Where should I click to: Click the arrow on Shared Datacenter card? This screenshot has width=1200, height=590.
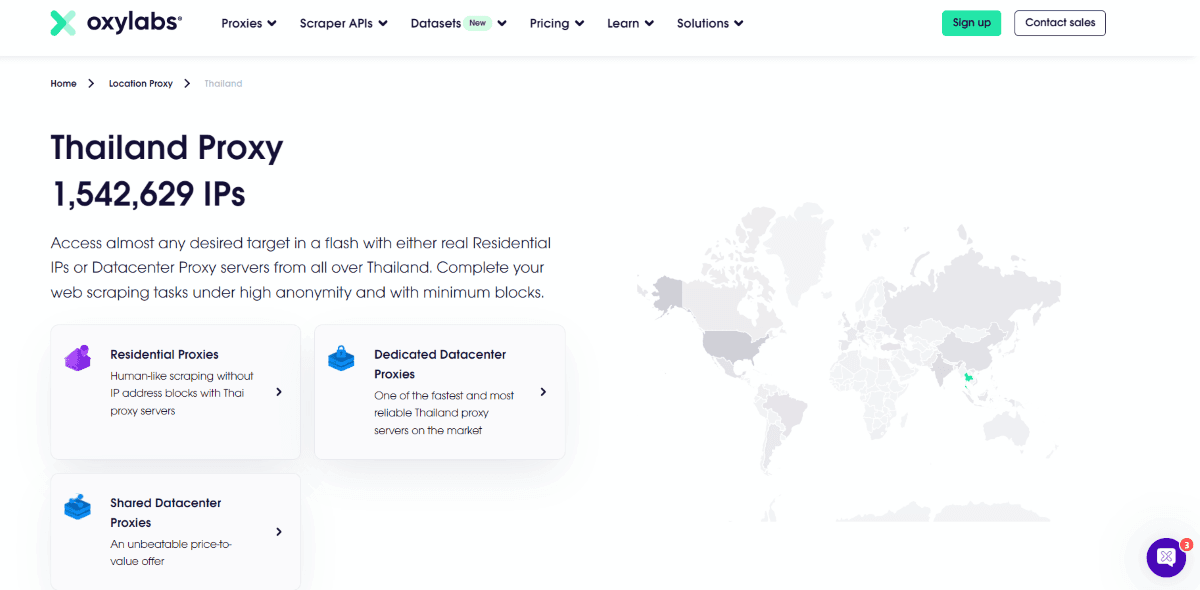(279, 532)
